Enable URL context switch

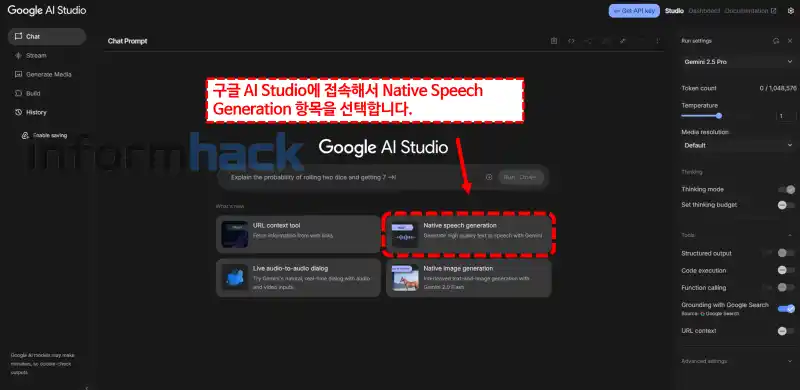tap(786, 331)
